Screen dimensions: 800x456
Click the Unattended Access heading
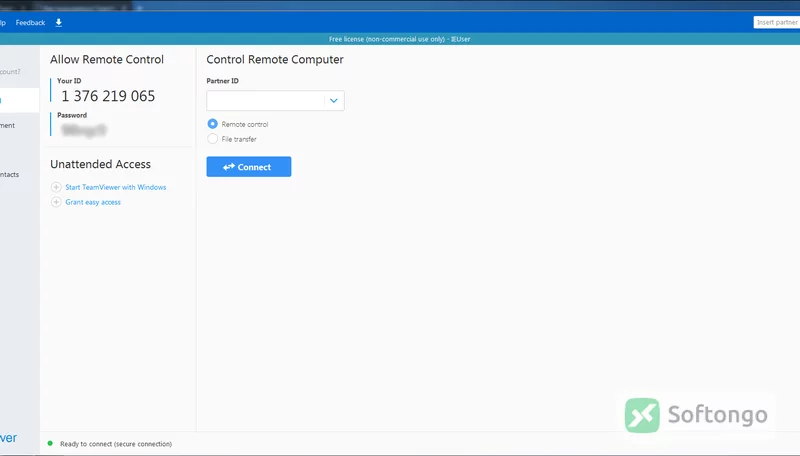pos(101,164)
